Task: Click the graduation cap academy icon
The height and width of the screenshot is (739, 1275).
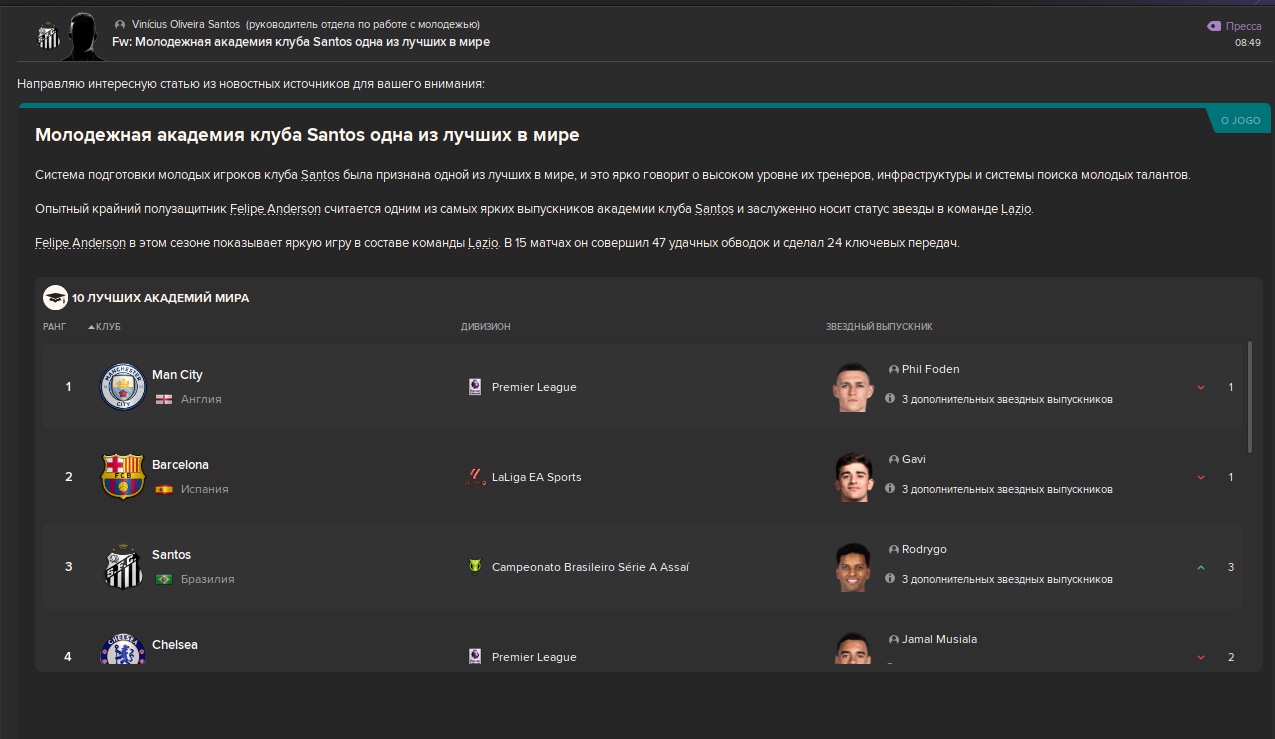Action: (55, 297)
